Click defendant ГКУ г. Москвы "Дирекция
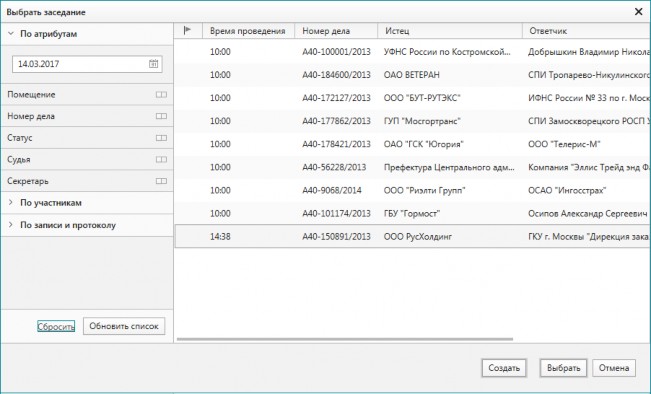 coord(589,237)
